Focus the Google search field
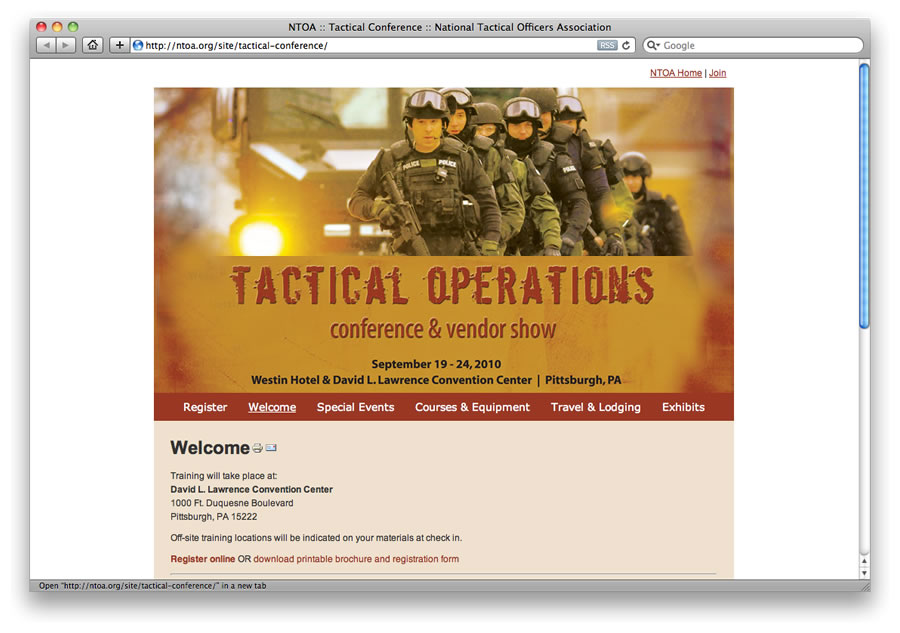 pos(753,45)
